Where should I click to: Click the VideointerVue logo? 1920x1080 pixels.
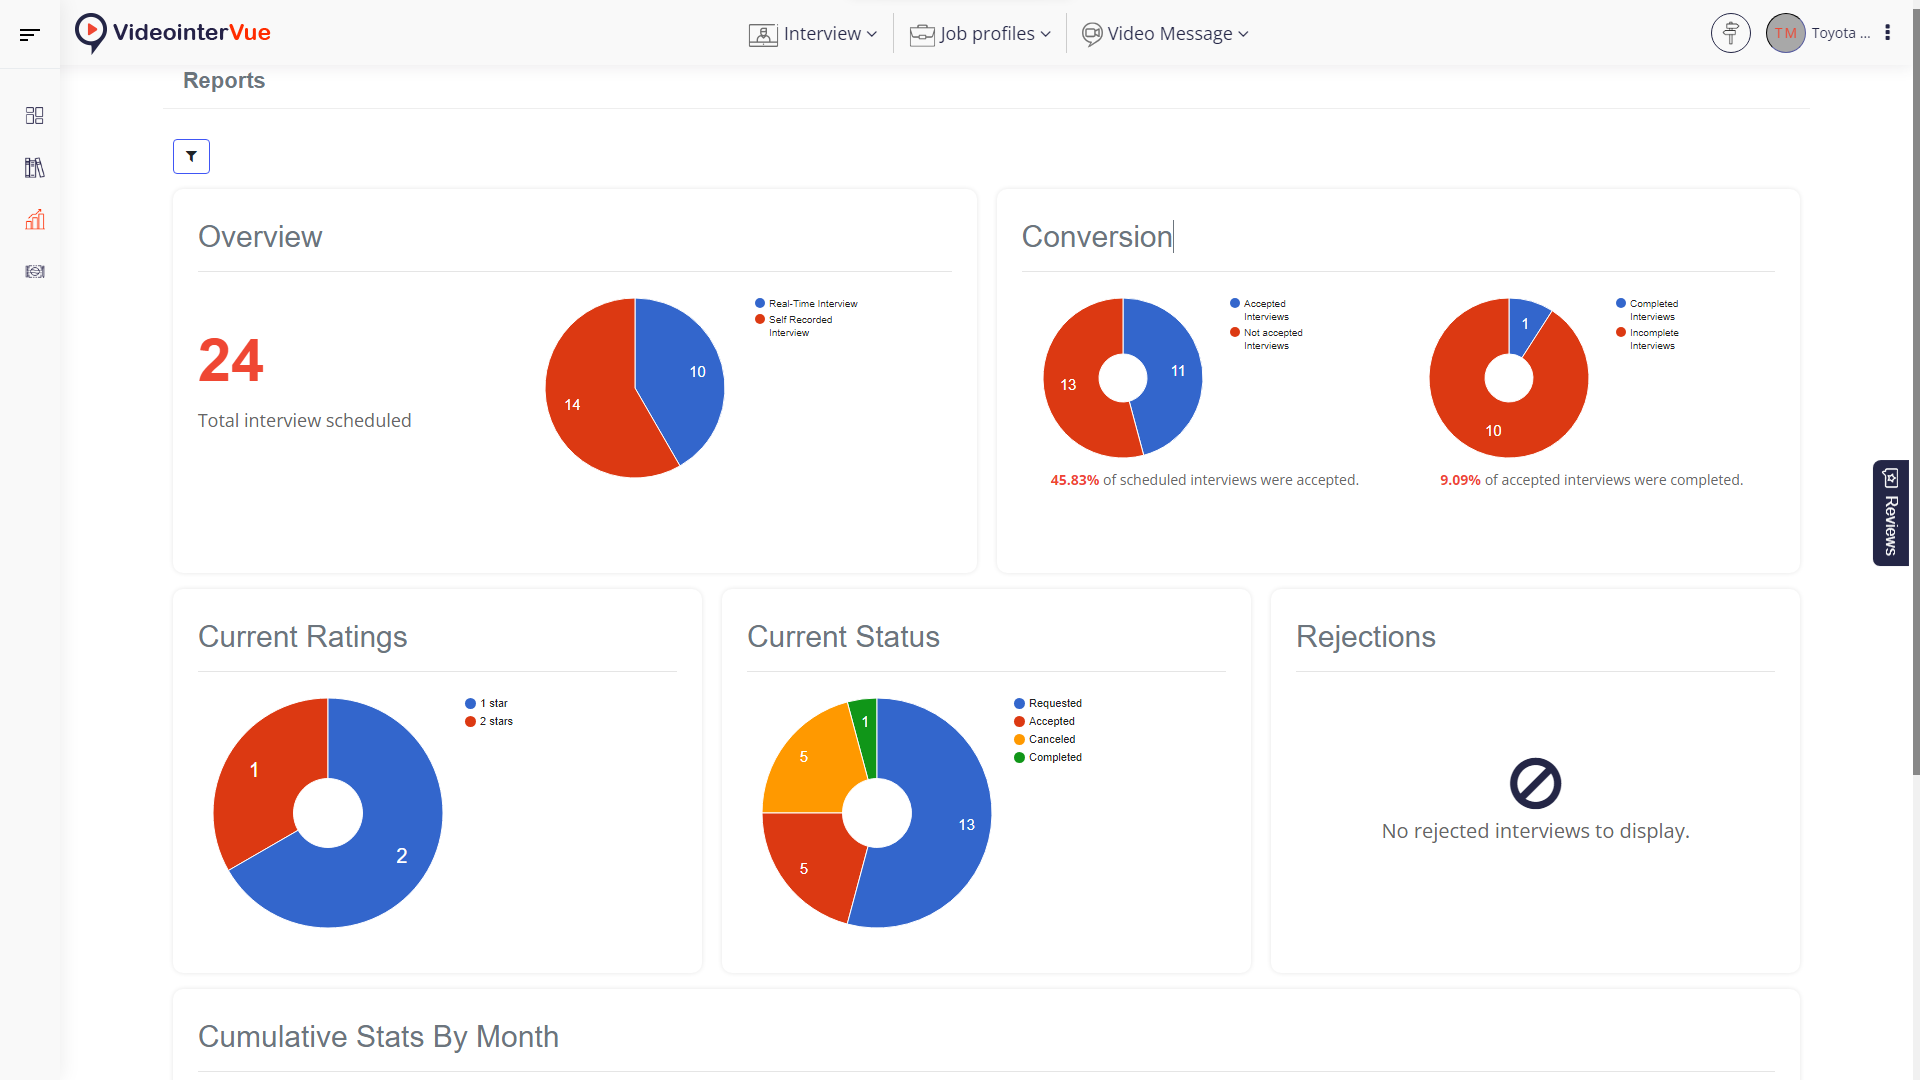[172, 33]
